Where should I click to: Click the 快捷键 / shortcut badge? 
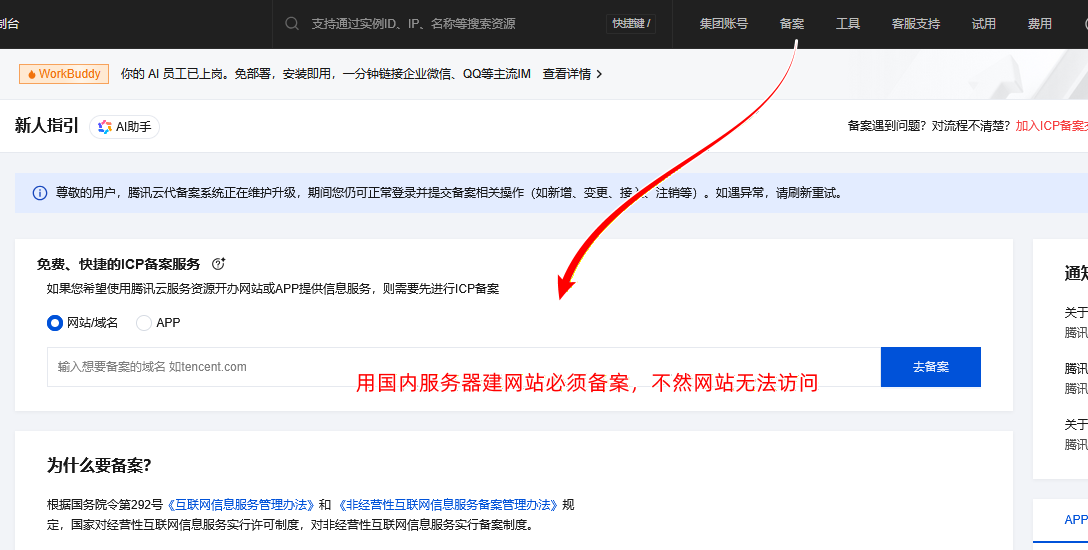point(631,23)
